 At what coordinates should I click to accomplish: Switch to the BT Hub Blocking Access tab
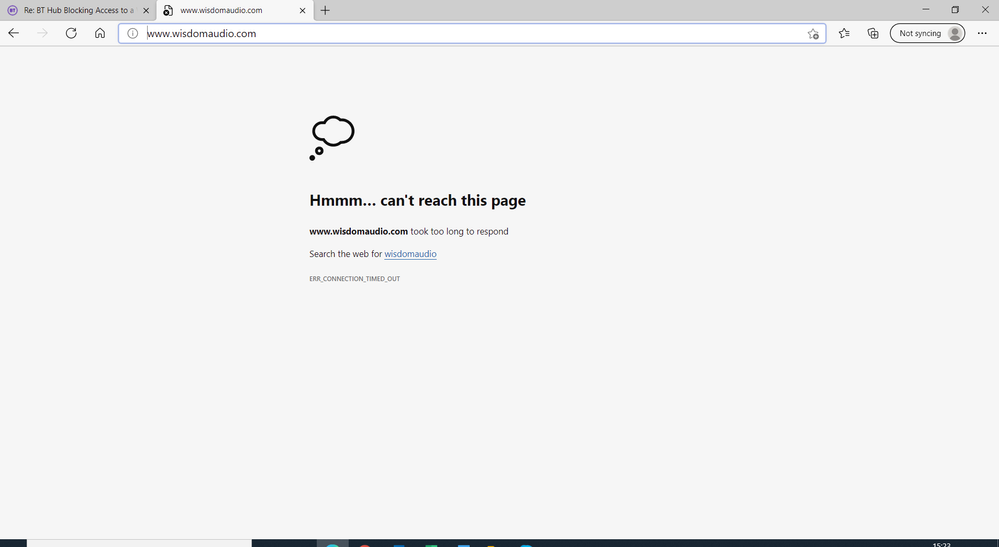click(78, 11)
